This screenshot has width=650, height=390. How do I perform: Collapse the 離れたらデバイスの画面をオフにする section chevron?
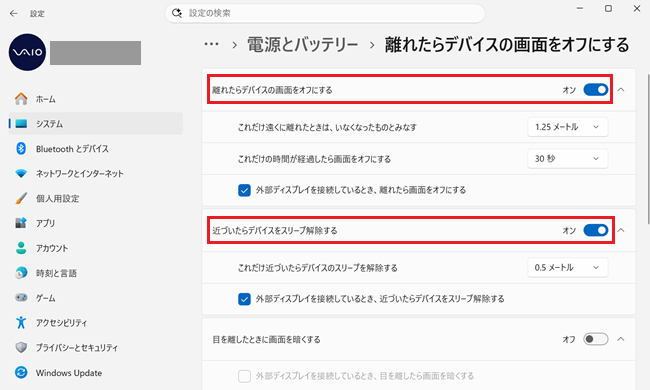(x=621, y=90)
